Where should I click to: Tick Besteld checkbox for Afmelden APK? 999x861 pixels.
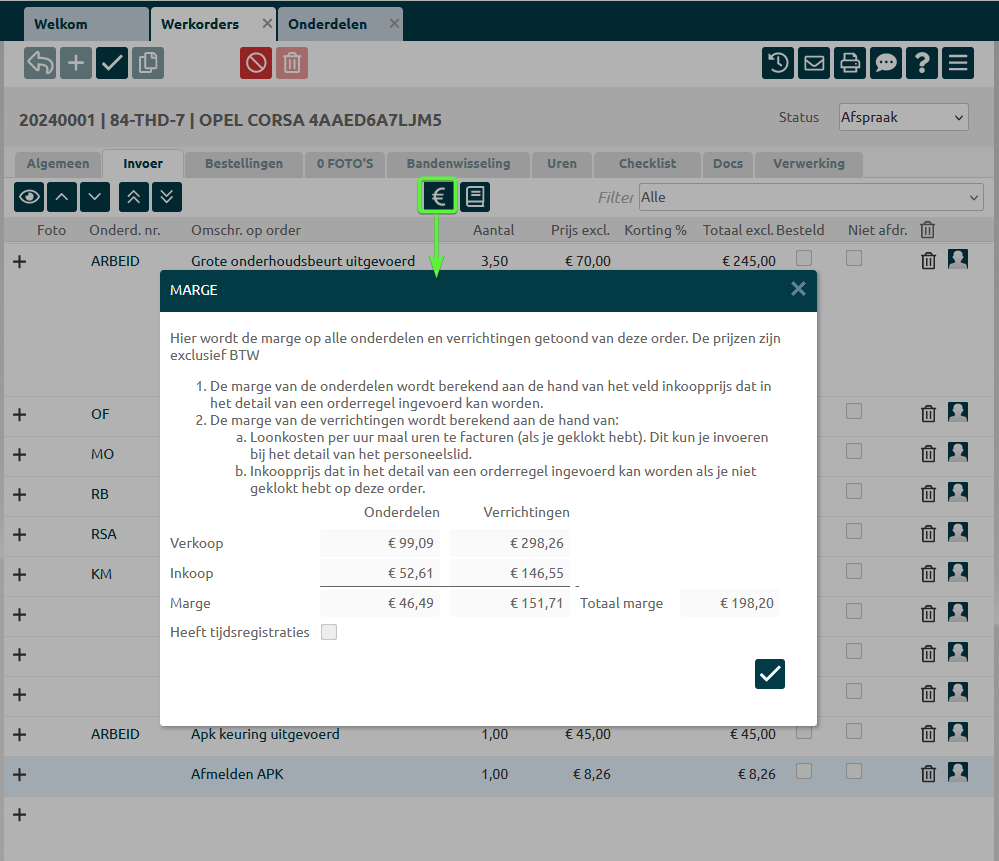(804, 771)
